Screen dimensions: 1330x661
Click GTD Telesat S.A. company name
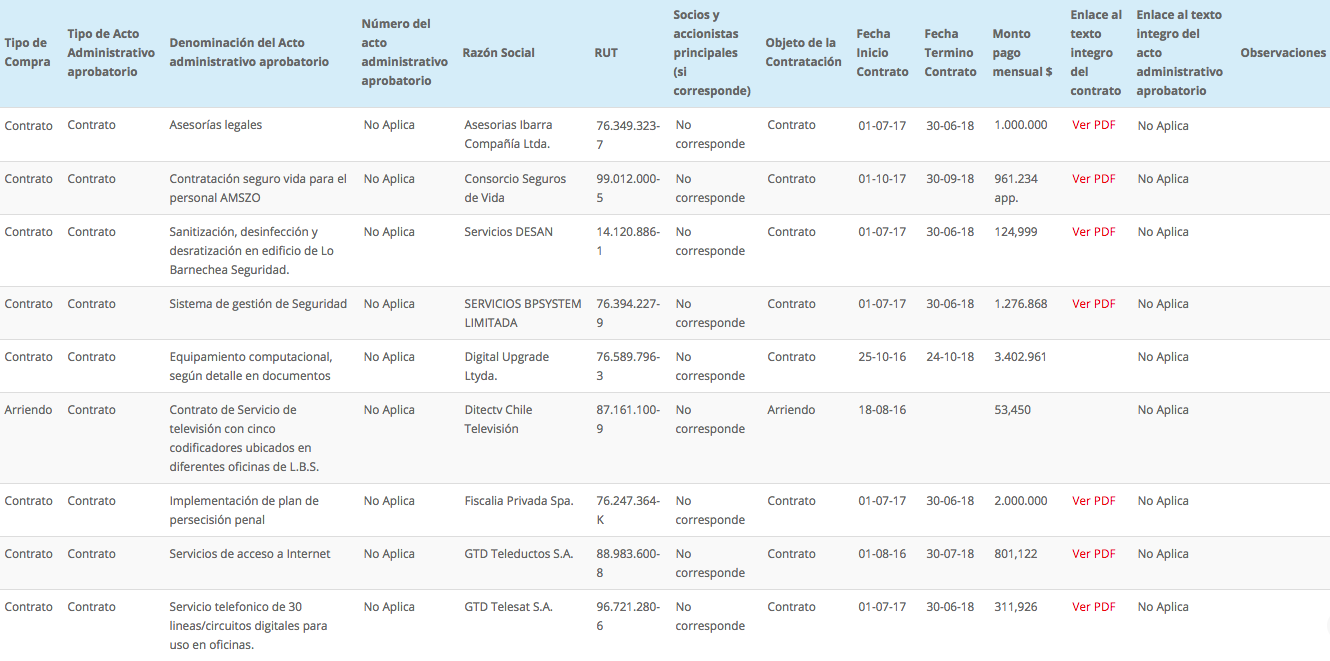tap(508, 607)
